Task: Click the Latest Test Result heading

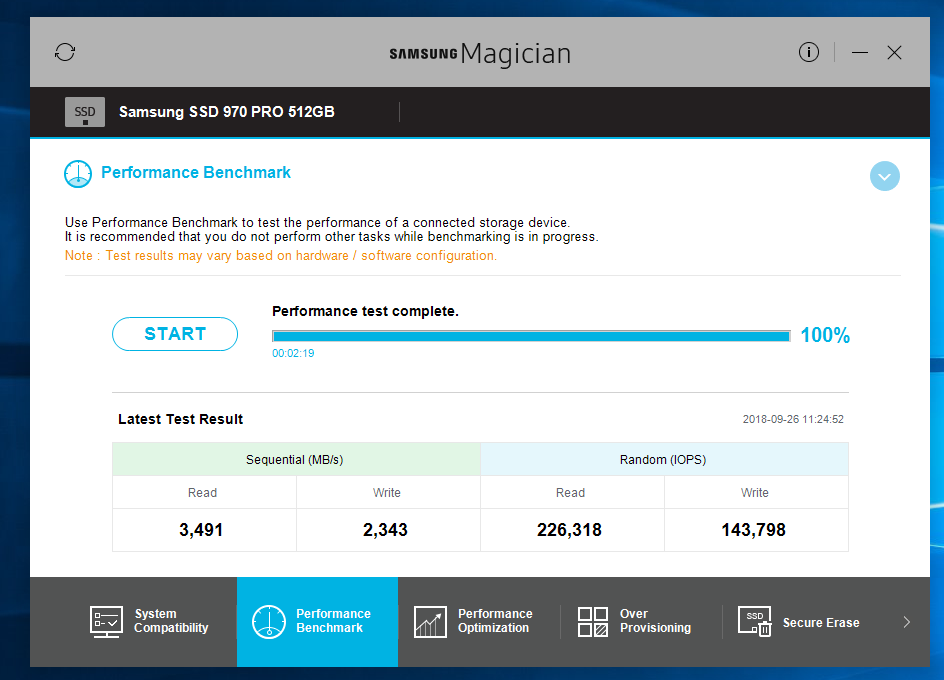Action: point(181,419)
